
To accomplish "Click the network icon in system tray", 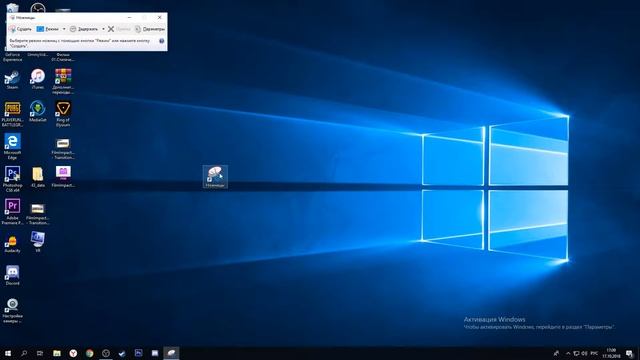I will point(576,353).
